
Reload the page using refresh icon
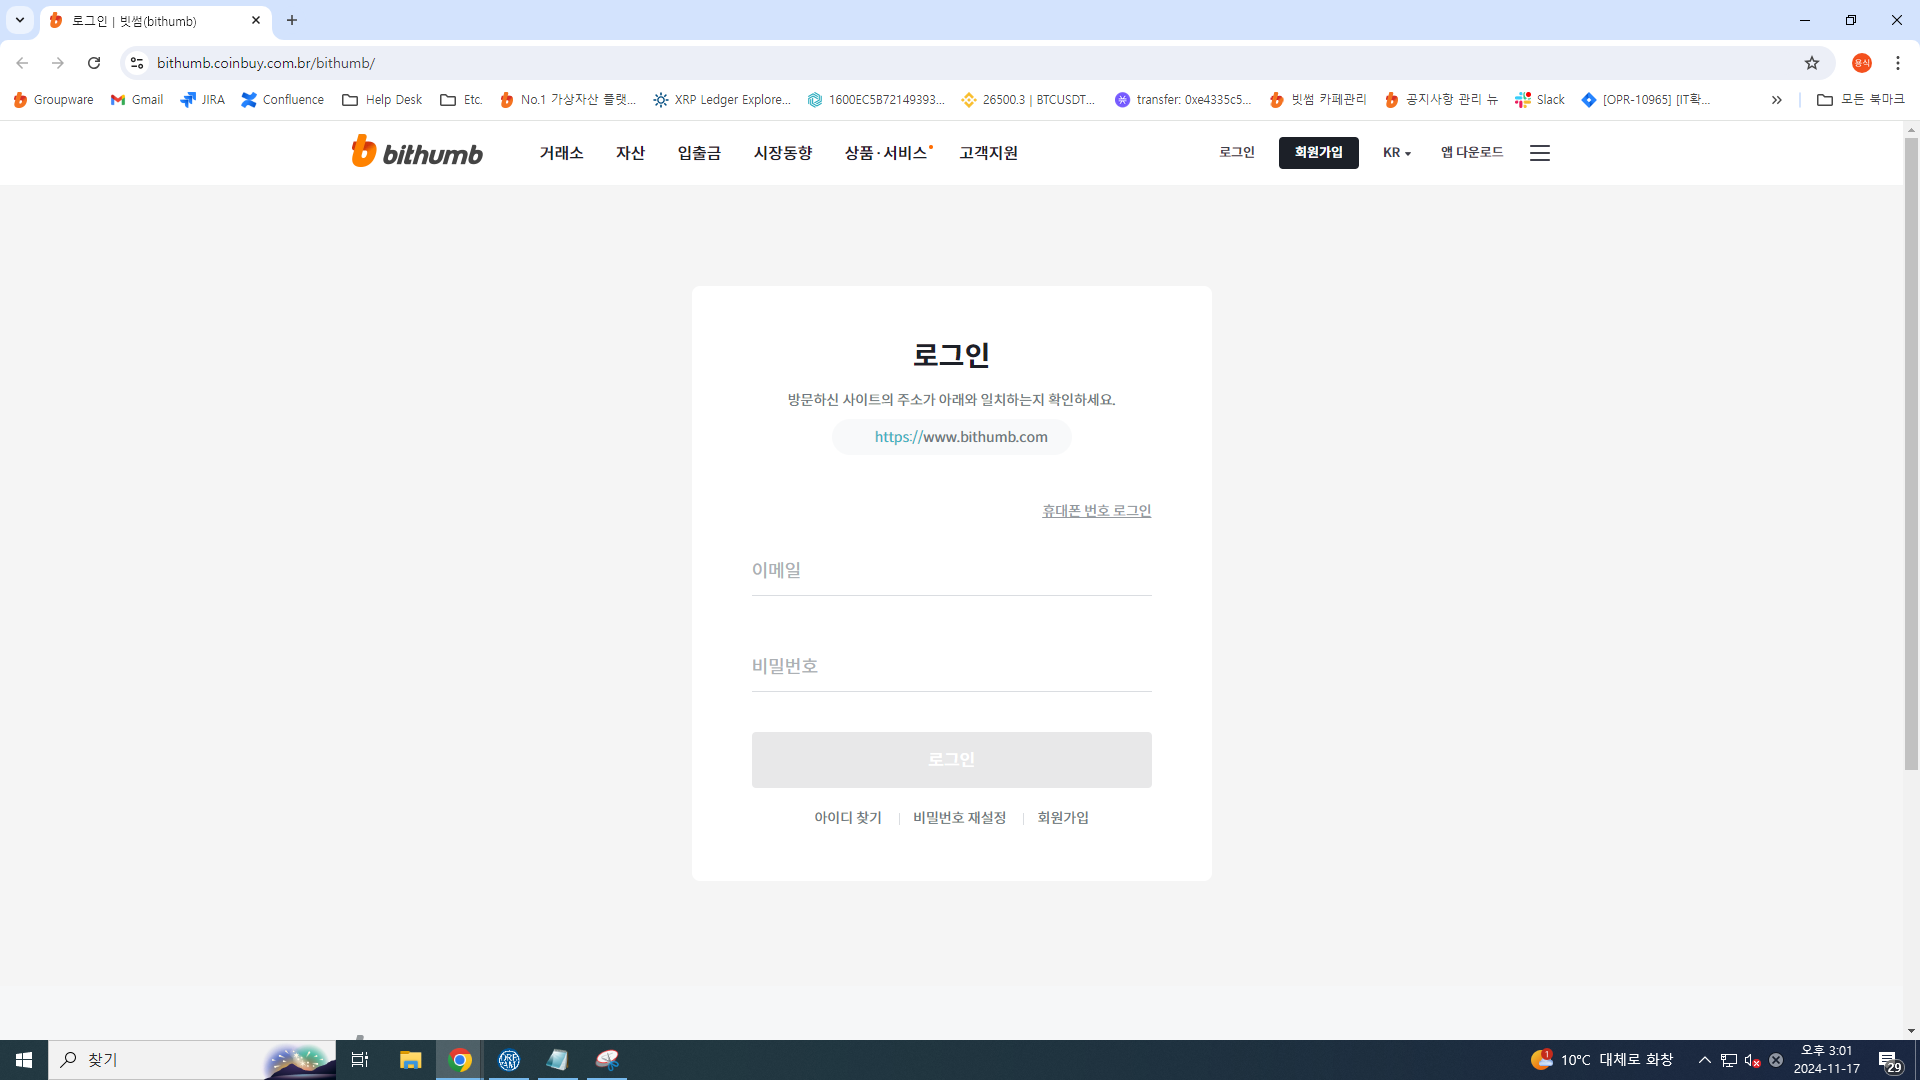94,63
